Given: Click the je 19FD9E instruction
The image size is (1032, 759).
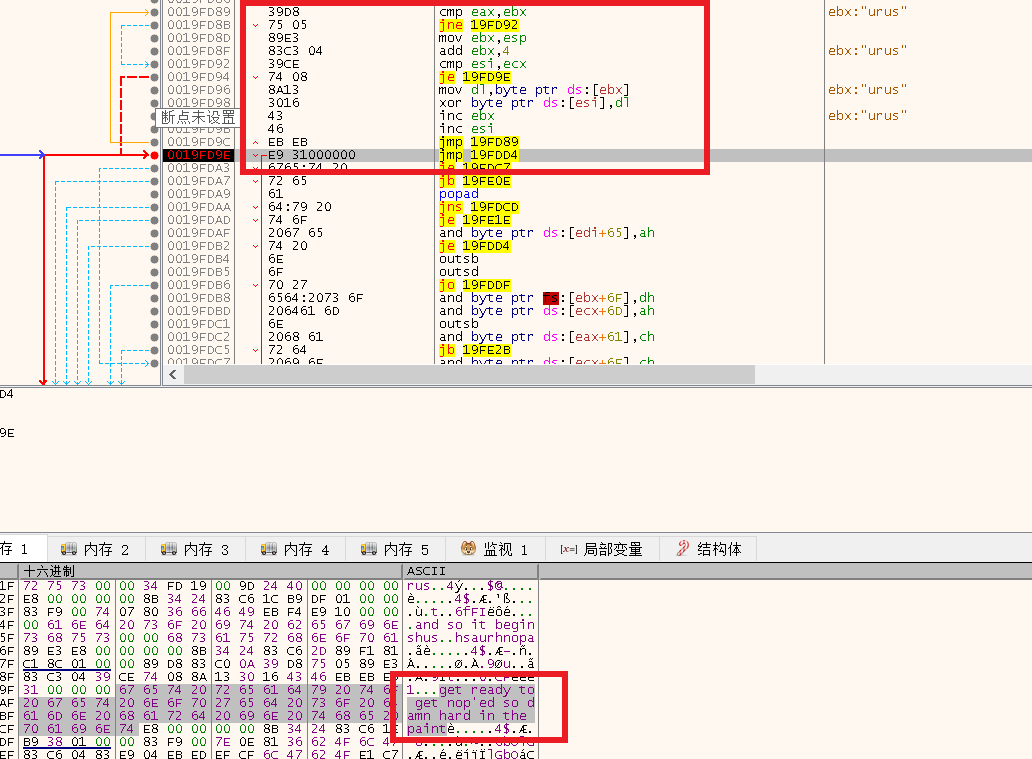Looking at the screenshot, I should click(475, 77).
